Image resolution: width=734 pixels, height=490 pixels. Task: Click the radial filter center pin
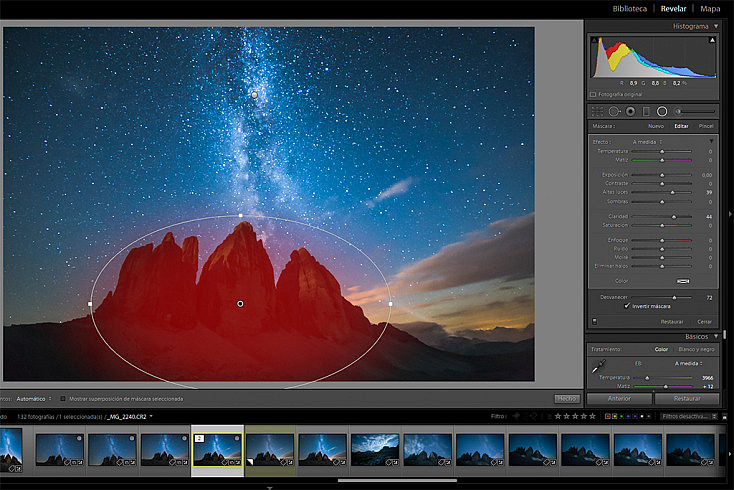tap(240, 304)
